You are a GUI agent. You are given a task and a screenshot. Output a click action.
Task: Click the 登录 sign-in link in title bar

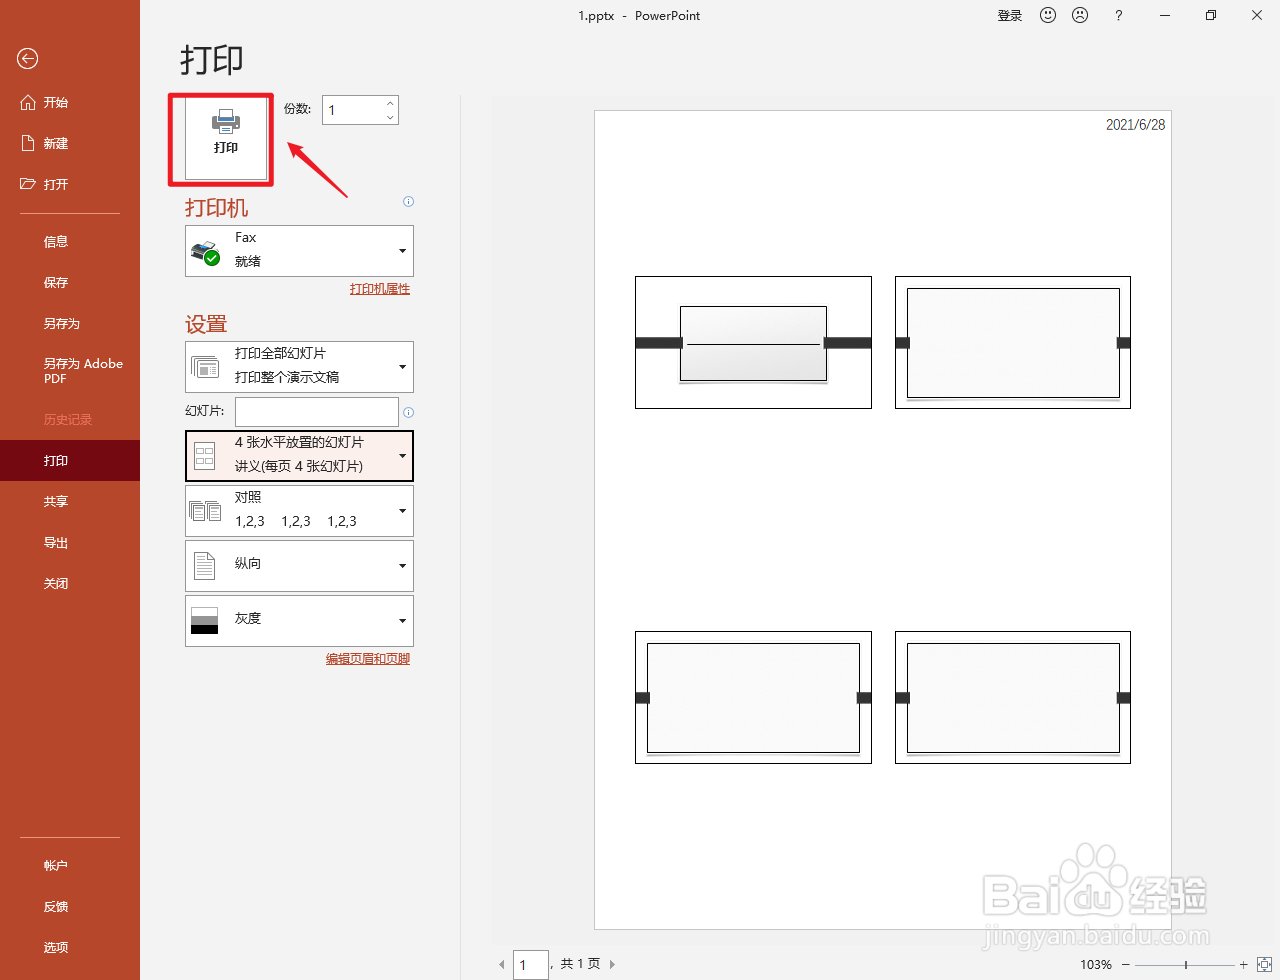1010,16
